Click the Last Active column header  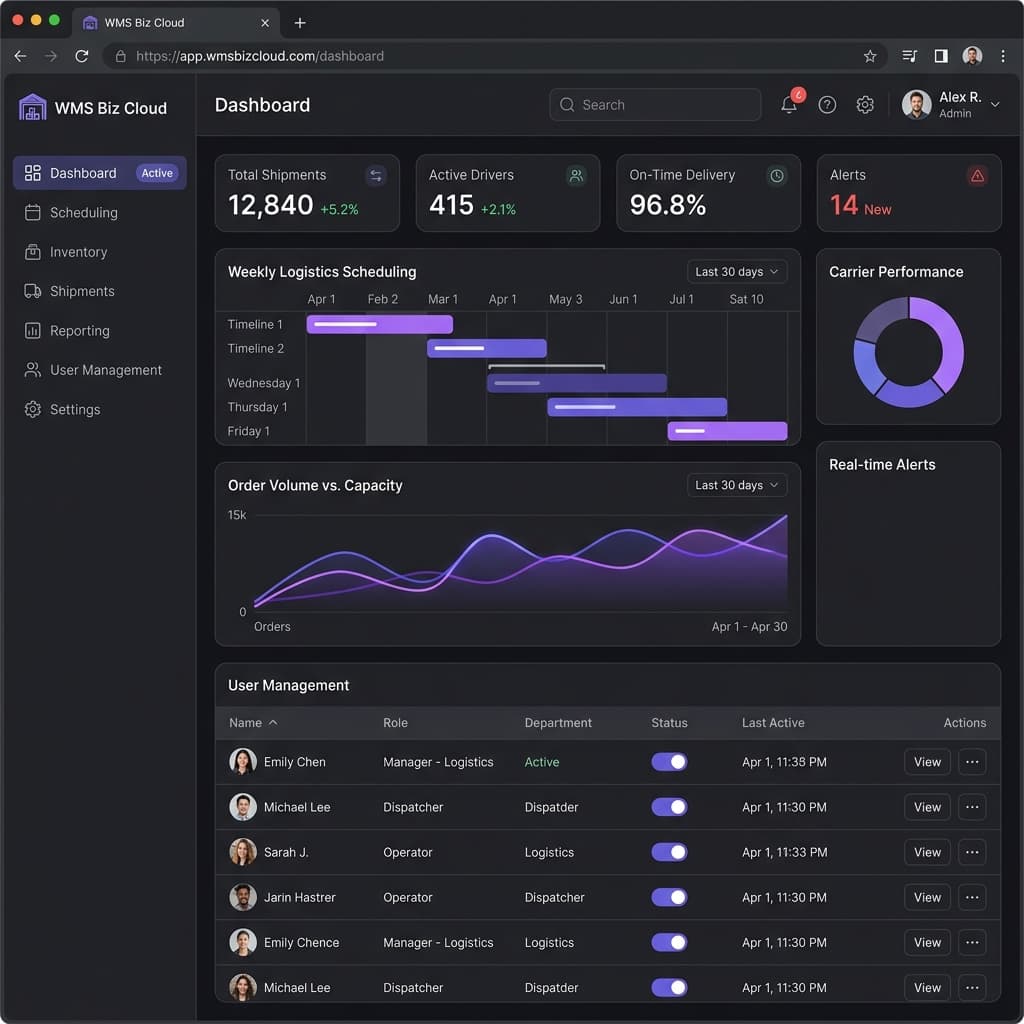773,722
